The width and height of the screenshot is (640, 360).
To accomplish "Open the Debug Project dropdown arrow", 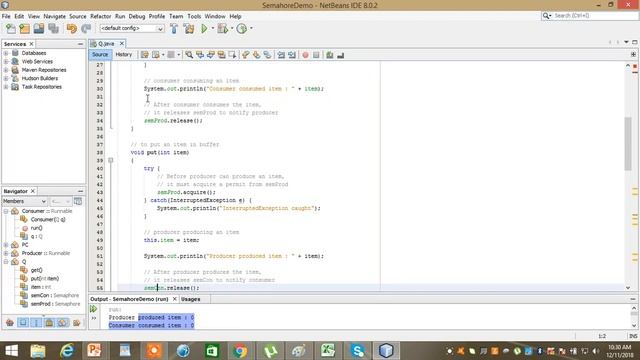I will tap(232, 28).
